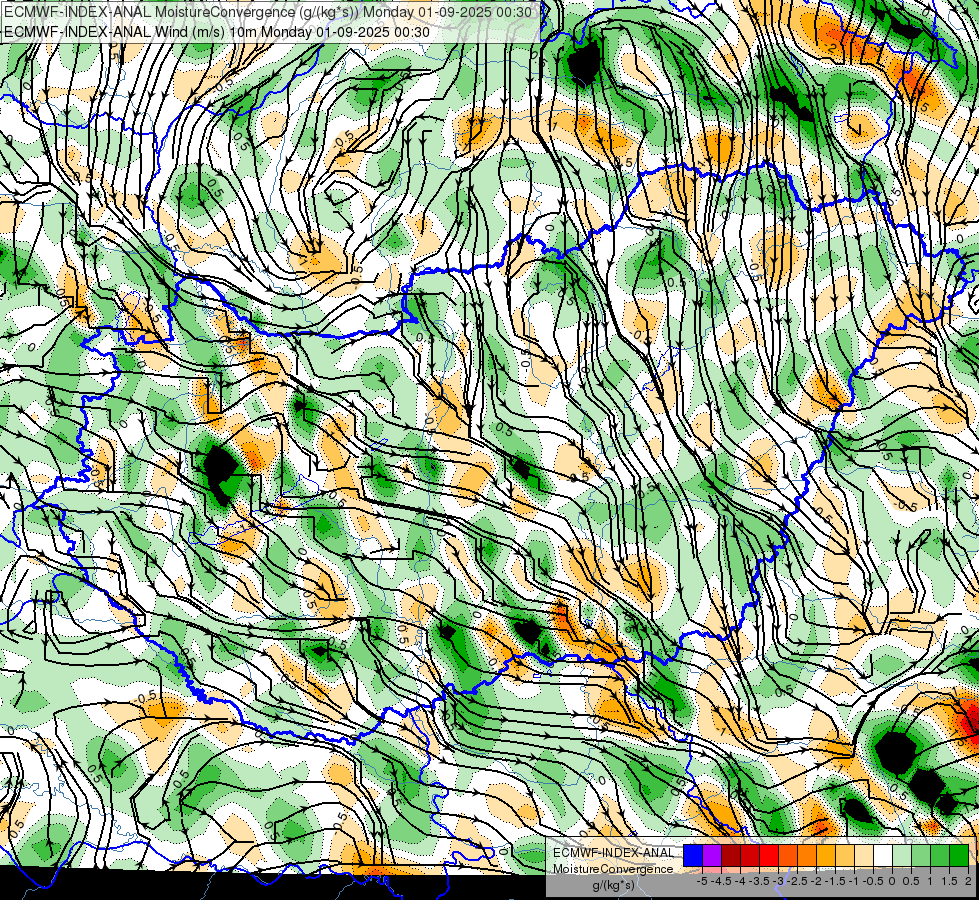Click the legend text MoistureConvergence
The width and height of the screenshot is (979, 900).
point(613,869)
